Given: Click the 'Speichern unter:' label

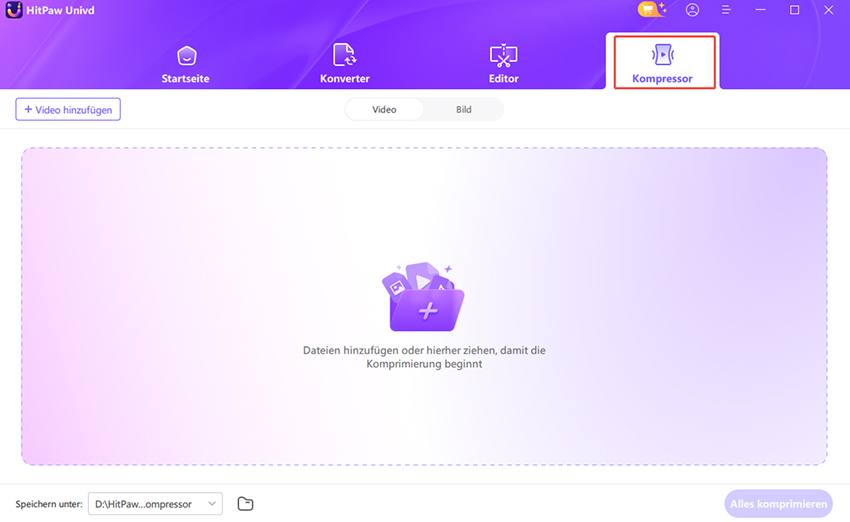Looking at the screenshot, I should (49, 504).
